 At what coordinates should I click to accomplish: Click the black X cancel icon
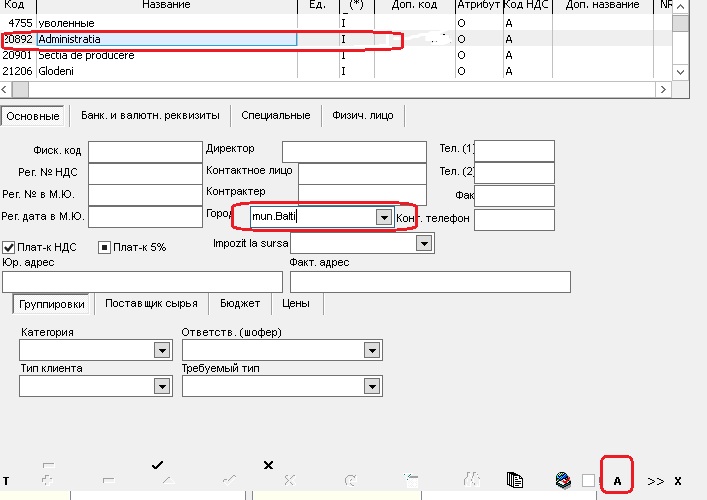(x=268, y=465)
